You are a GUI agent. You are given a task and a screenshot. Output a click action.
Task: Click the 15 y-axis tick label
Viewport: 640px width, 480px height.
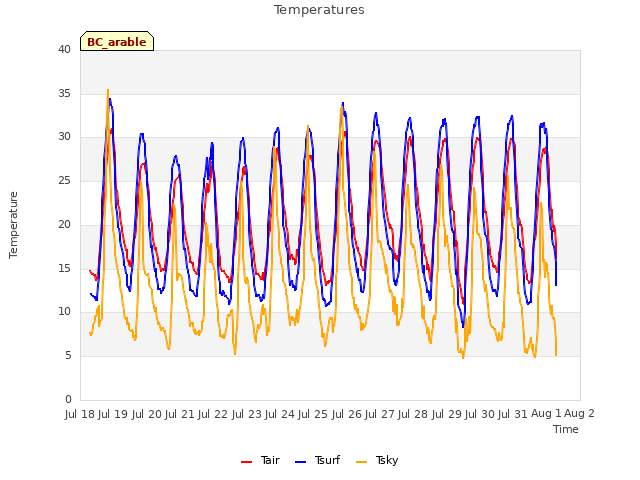click(64, 268)
